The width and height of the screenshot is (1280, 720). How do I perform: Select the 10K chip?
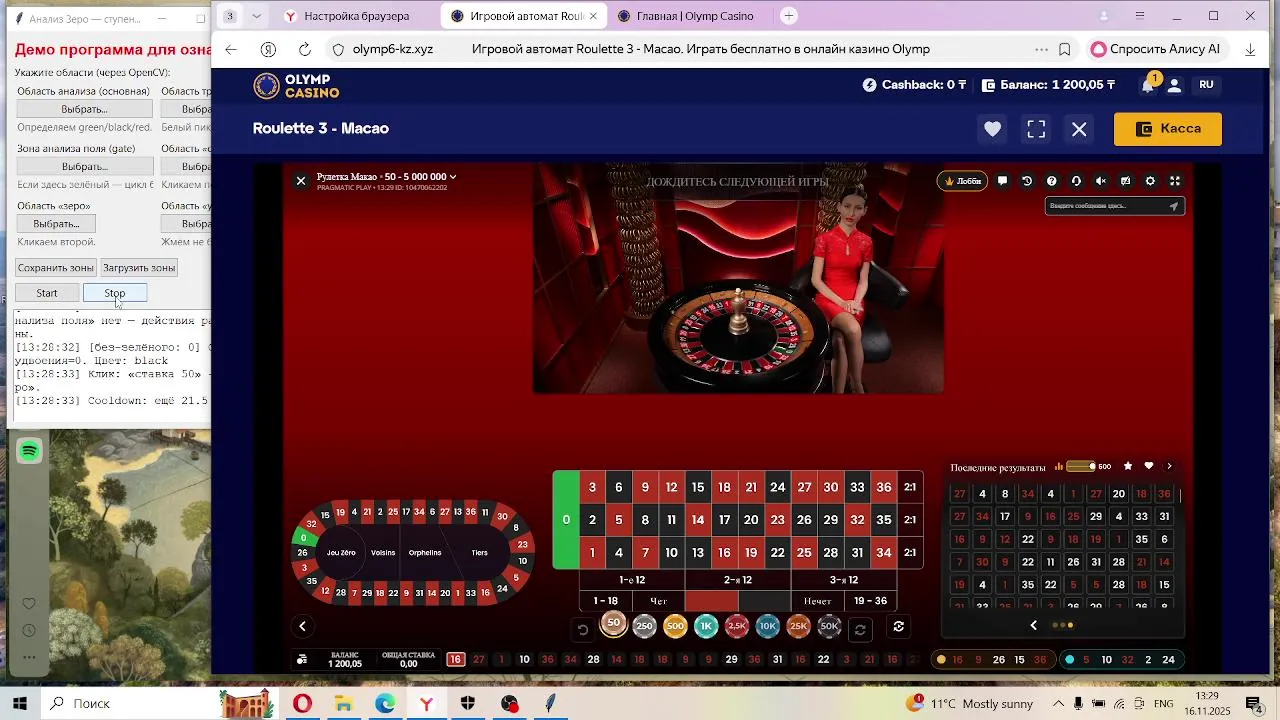767,626
